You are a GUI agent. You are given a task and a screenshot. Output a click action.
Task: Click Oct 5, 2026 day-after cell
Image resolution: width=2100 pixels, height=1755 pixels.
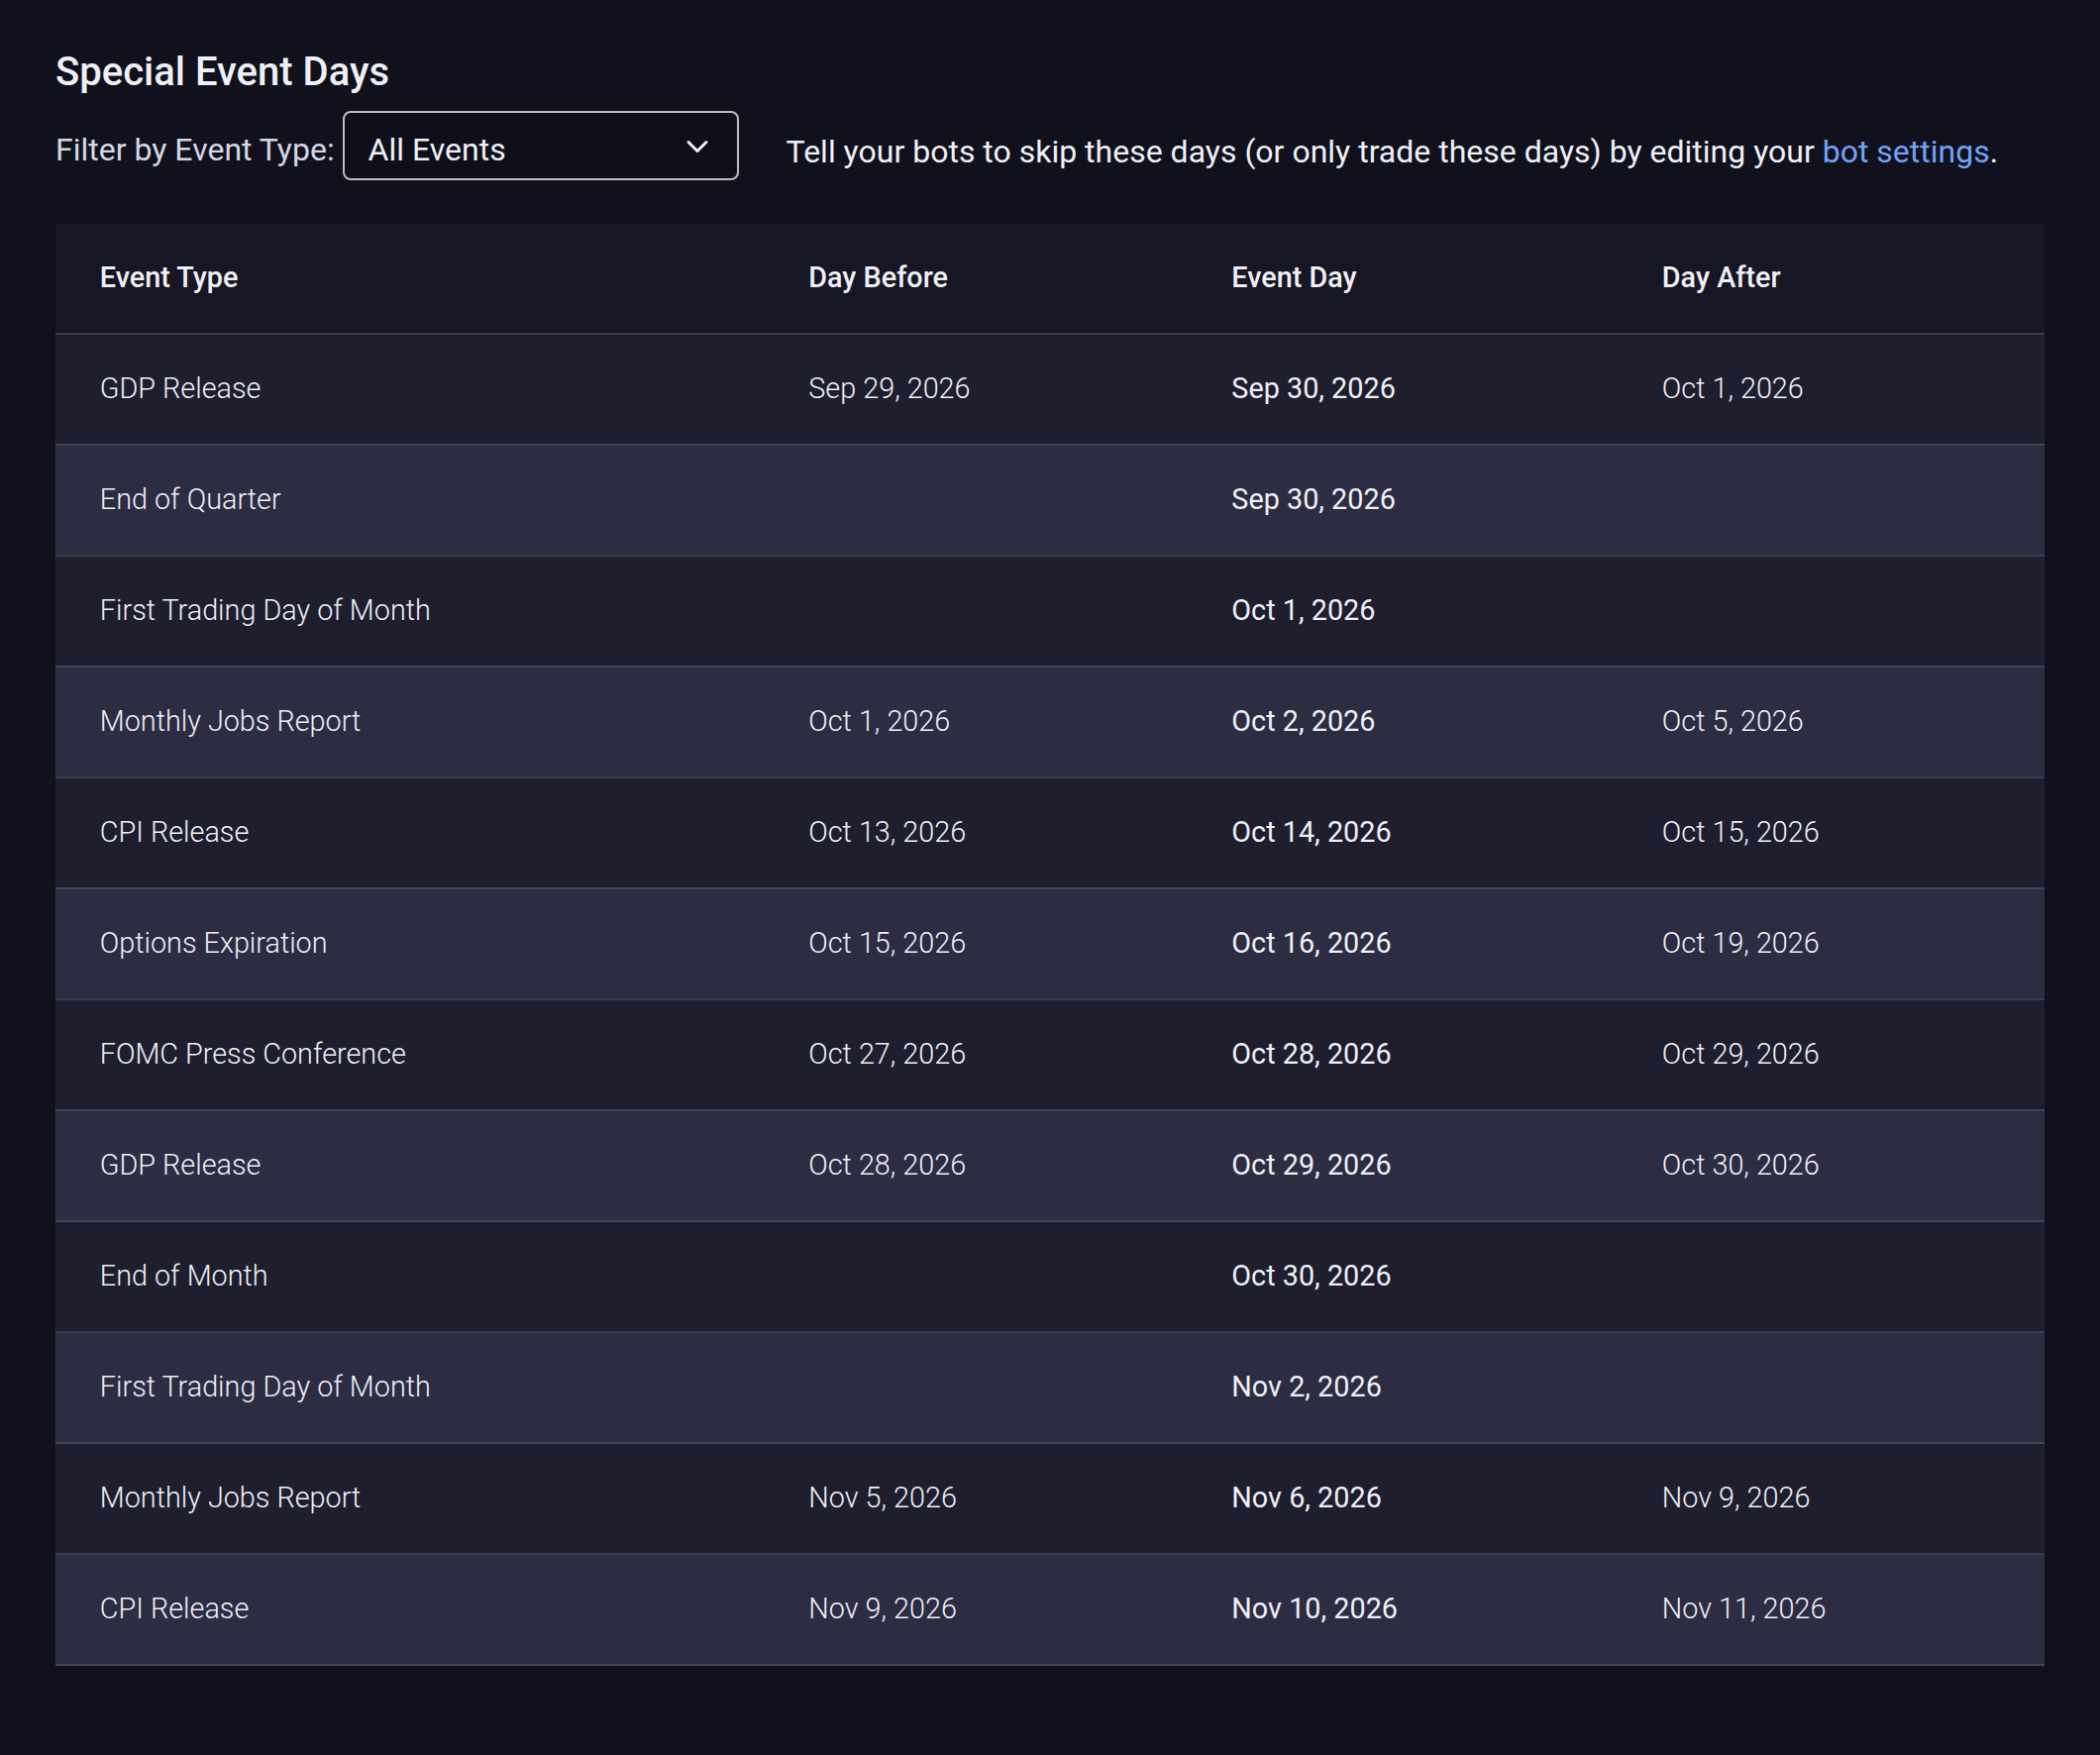point(1732,721)
